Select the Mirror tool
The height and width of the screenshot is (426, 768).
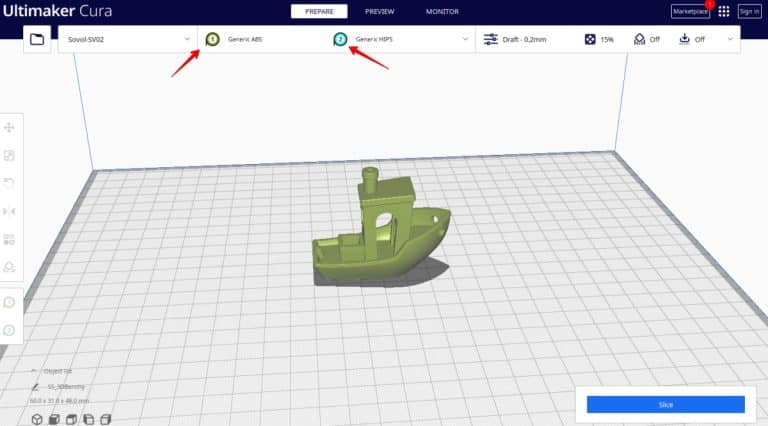coord(9,211)
